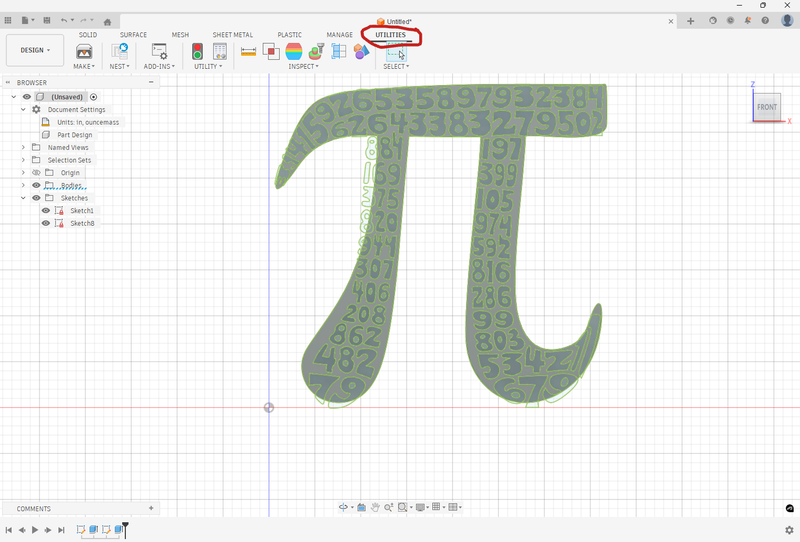Switch to the MANAGE tab
The width and height of the screenshot is (800, 542).
click(339, 35)
